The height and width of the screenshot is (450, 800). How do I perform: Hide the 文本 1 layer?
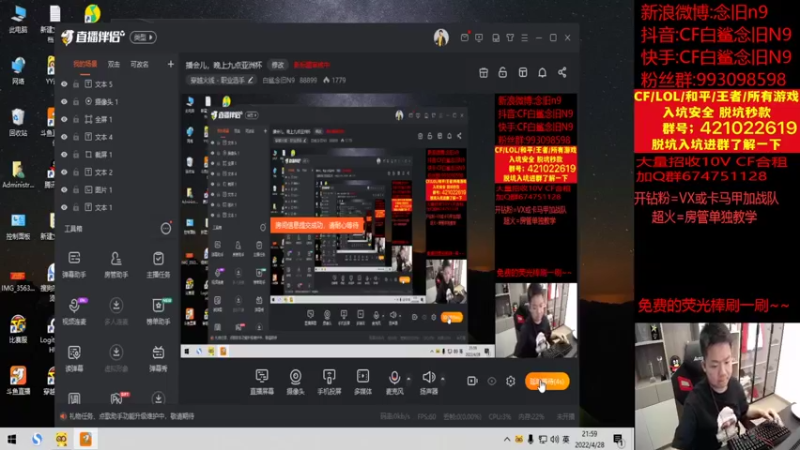64,207
